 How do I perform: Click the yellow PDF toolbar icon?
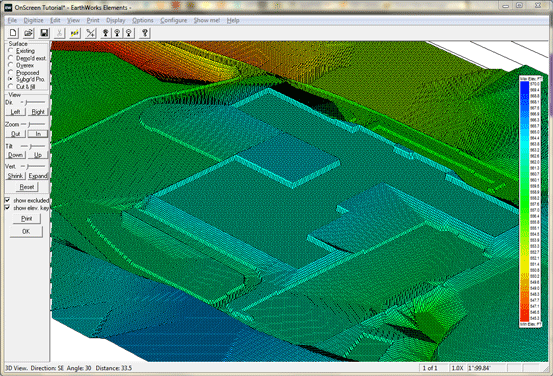(x=75, y=33)
